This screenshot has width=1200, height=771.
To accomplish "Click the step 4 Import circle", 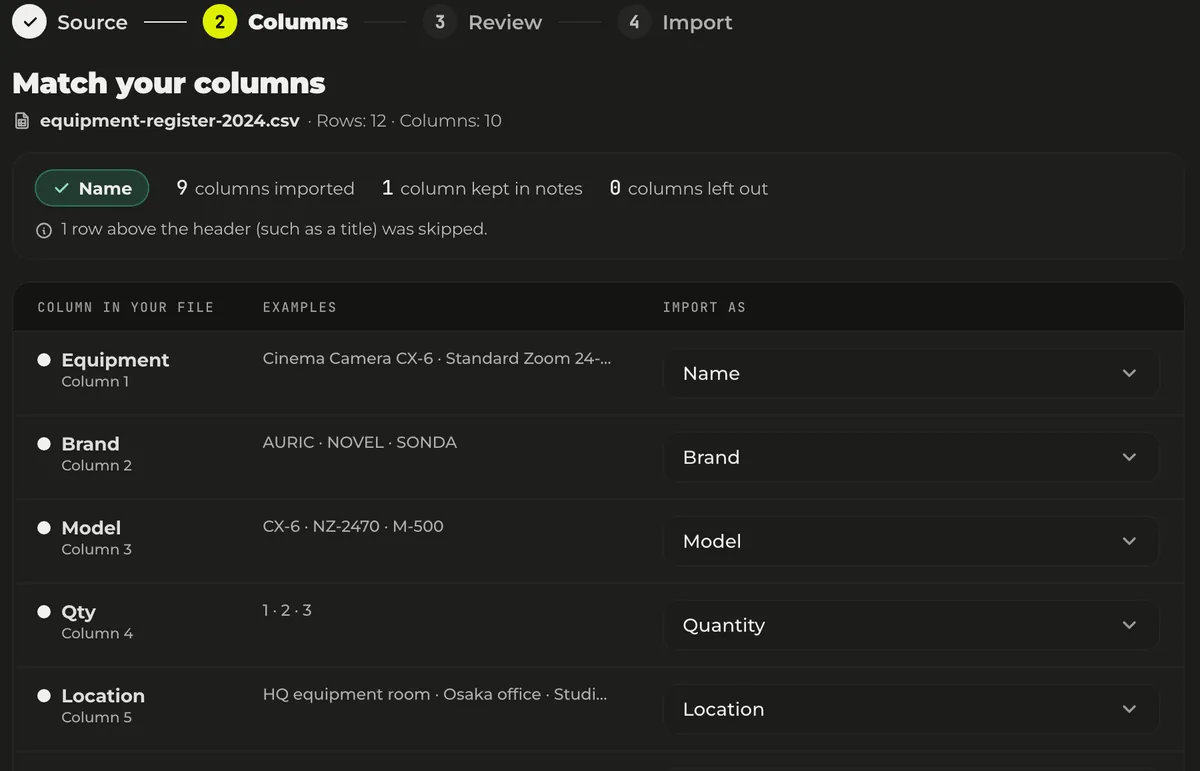I will [x=634, y=22].
